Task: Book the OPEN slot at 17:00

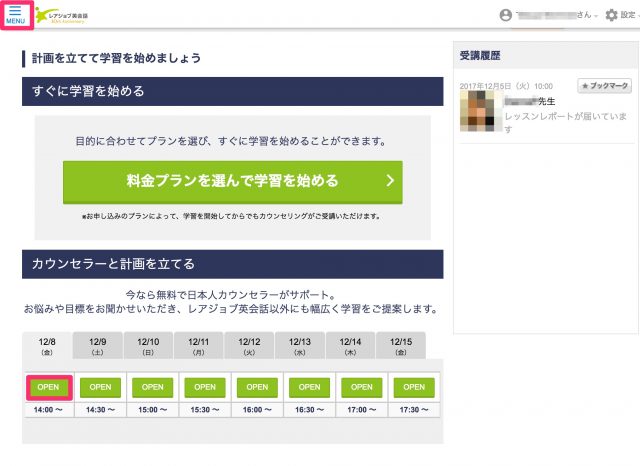Action: point(362,387)
